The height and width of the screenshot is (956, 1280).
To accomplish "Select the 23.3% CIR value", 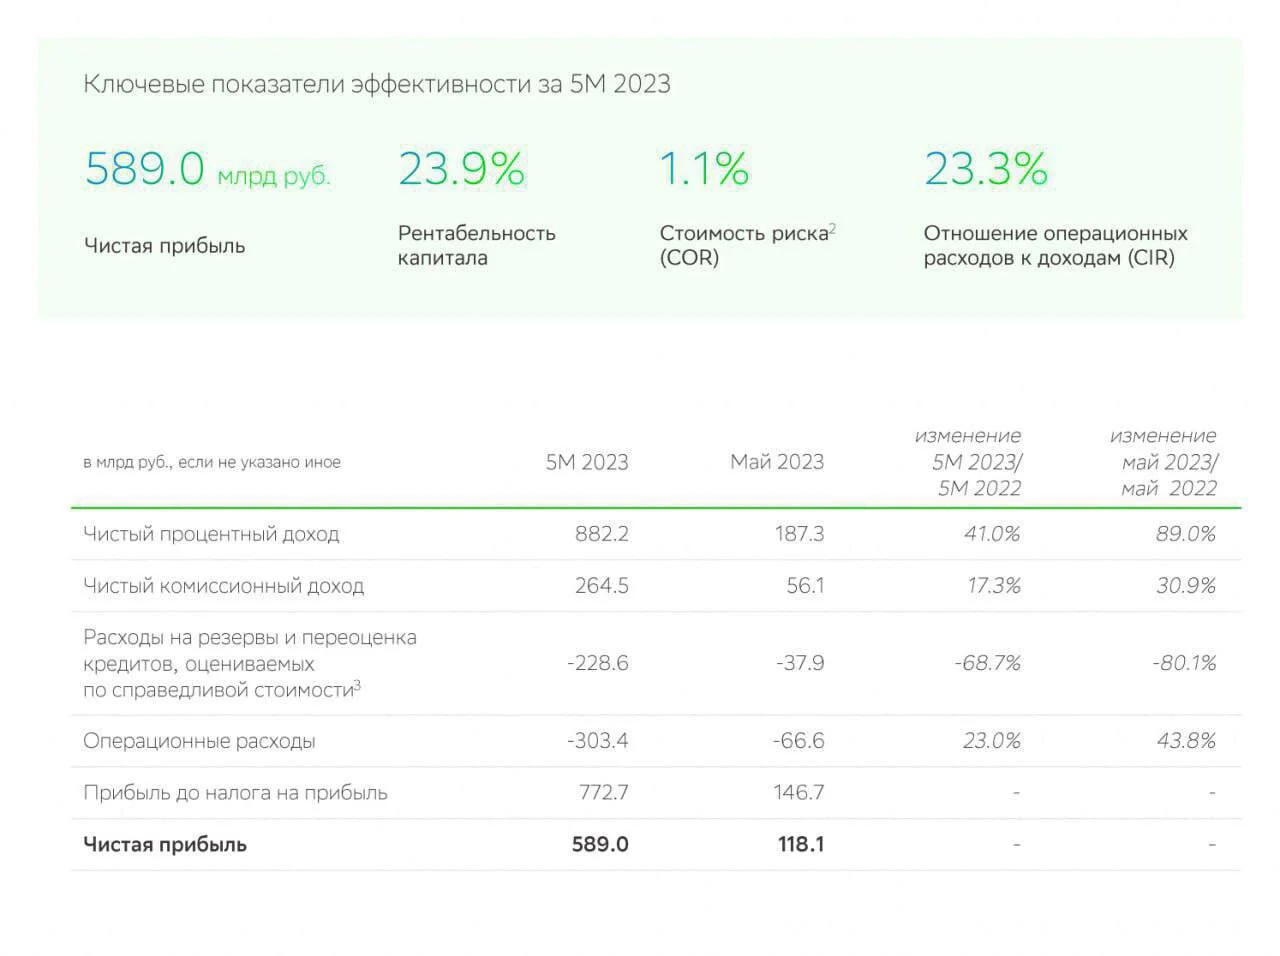I will 985,168.
